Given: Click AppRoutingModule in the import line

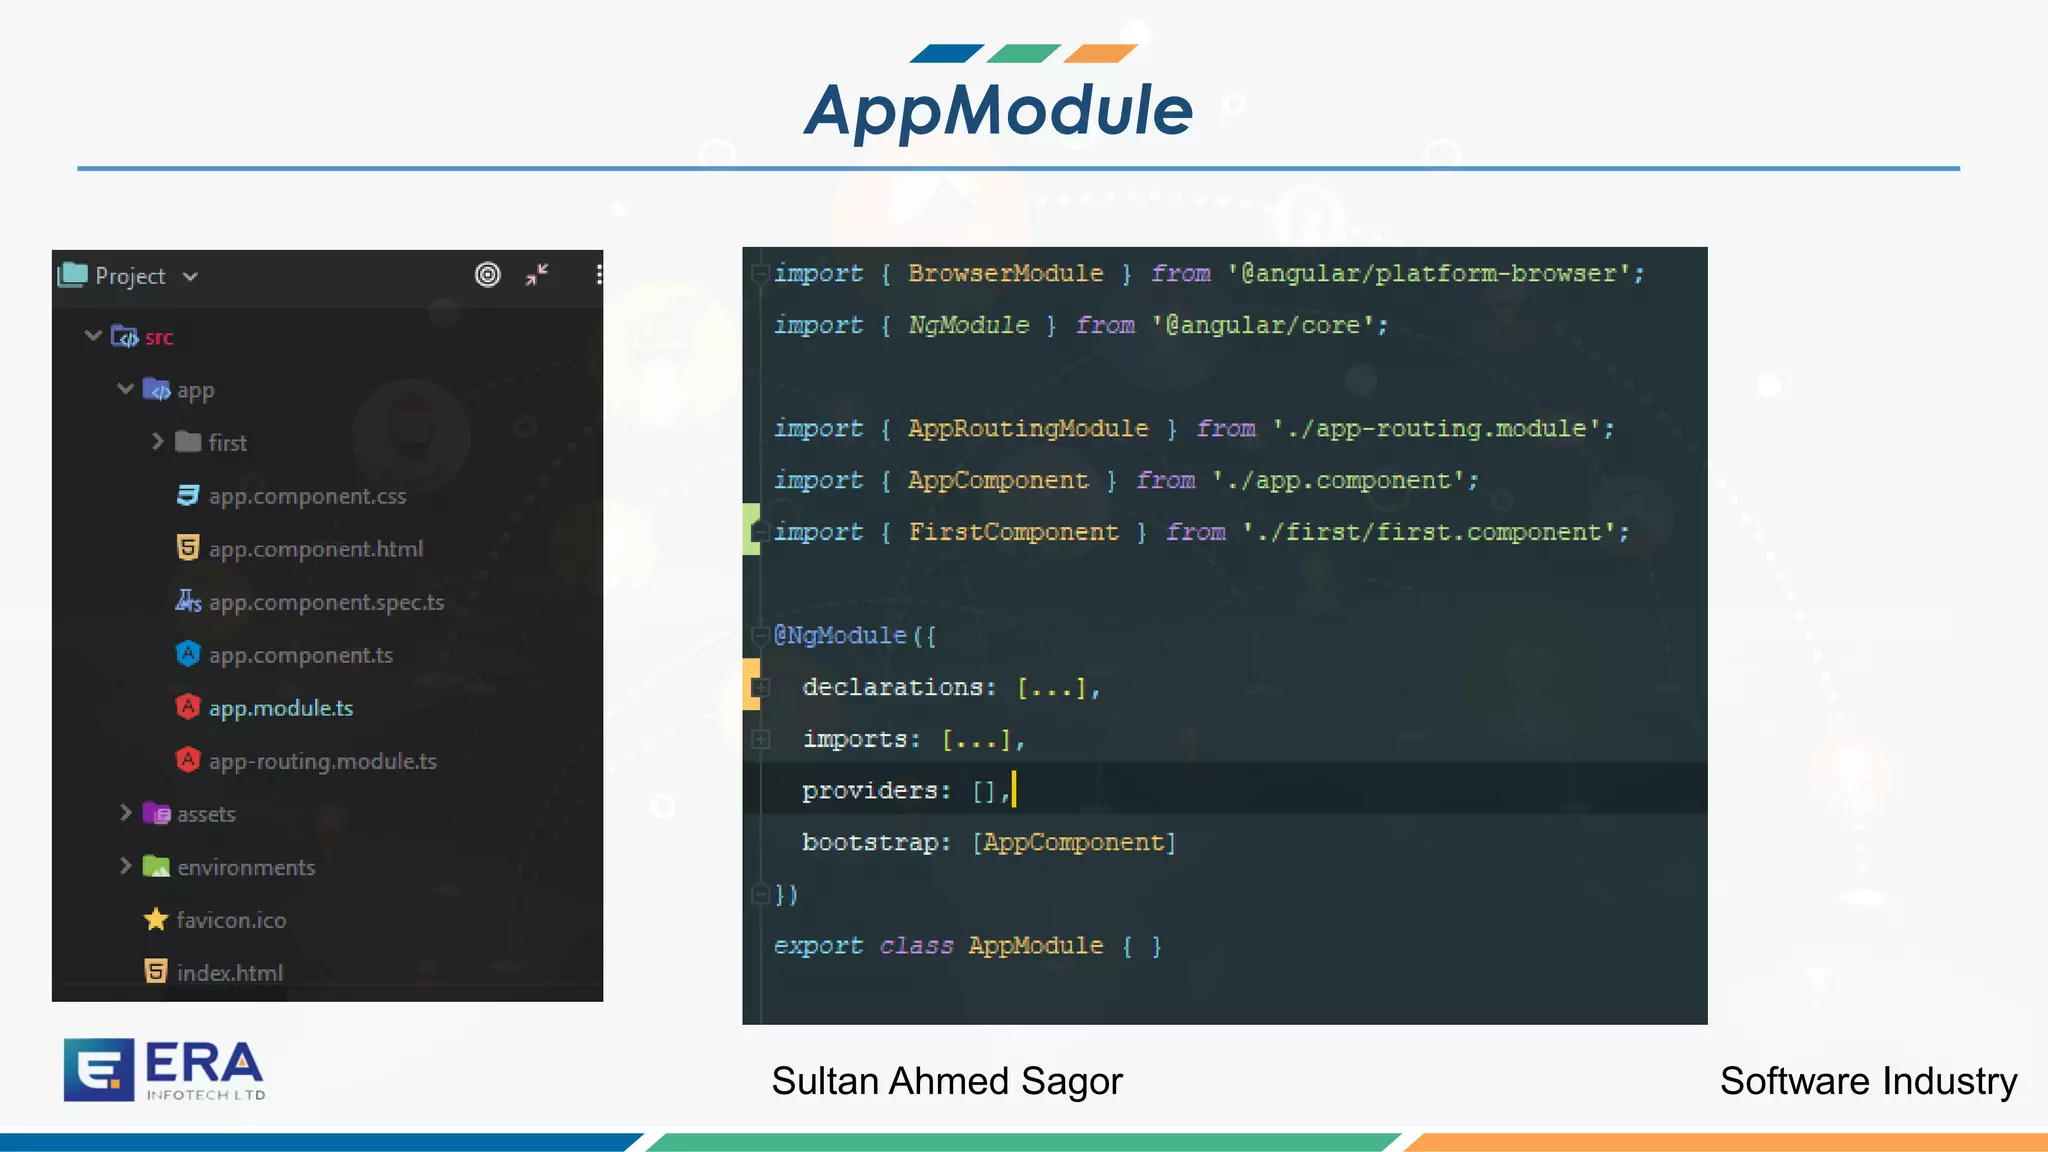Looking at the screenshot, I should pyautogui.click(x=1028, y=428).
